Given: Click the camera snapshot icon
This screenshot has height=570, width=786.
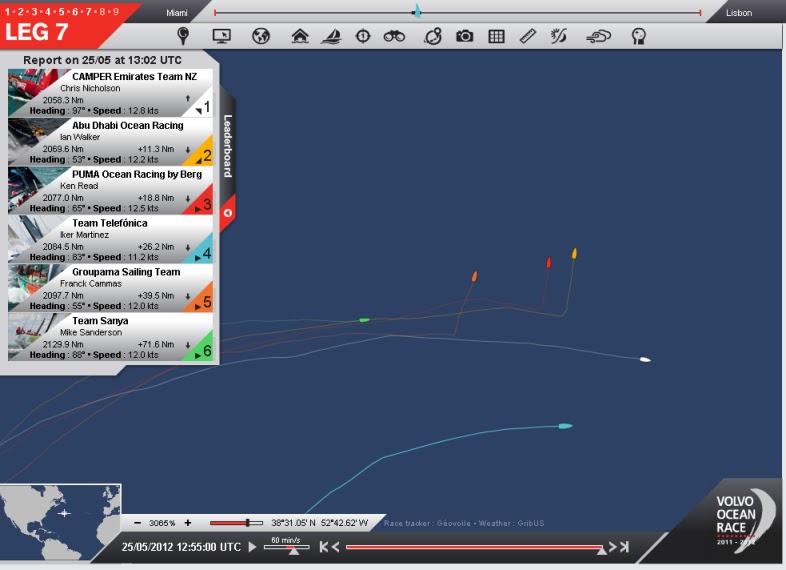Looking at the screenshot, I should (x=464, y=36).
